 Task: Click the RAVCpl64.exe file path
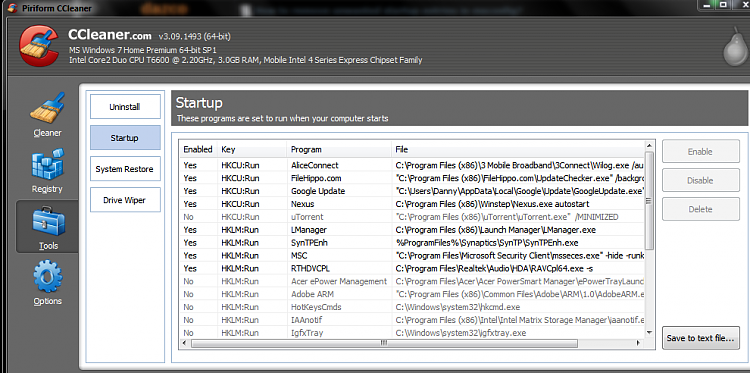[495, 268]
